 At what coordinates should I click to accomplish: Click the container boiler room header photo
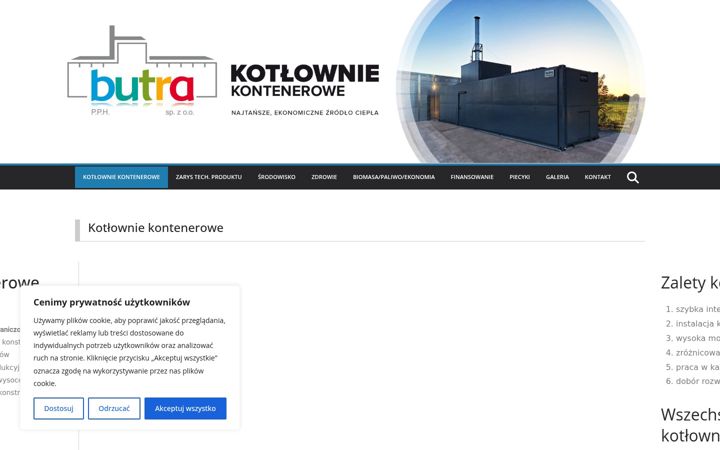521,80
